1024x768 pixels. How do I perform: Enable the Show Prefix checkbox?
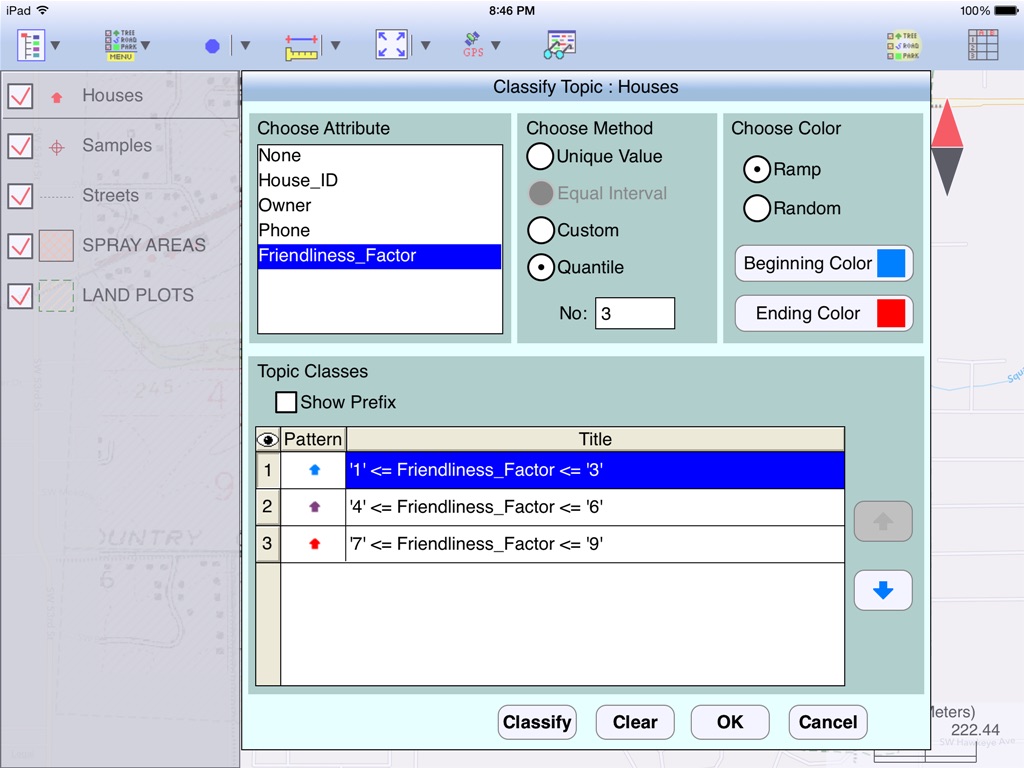285,402
